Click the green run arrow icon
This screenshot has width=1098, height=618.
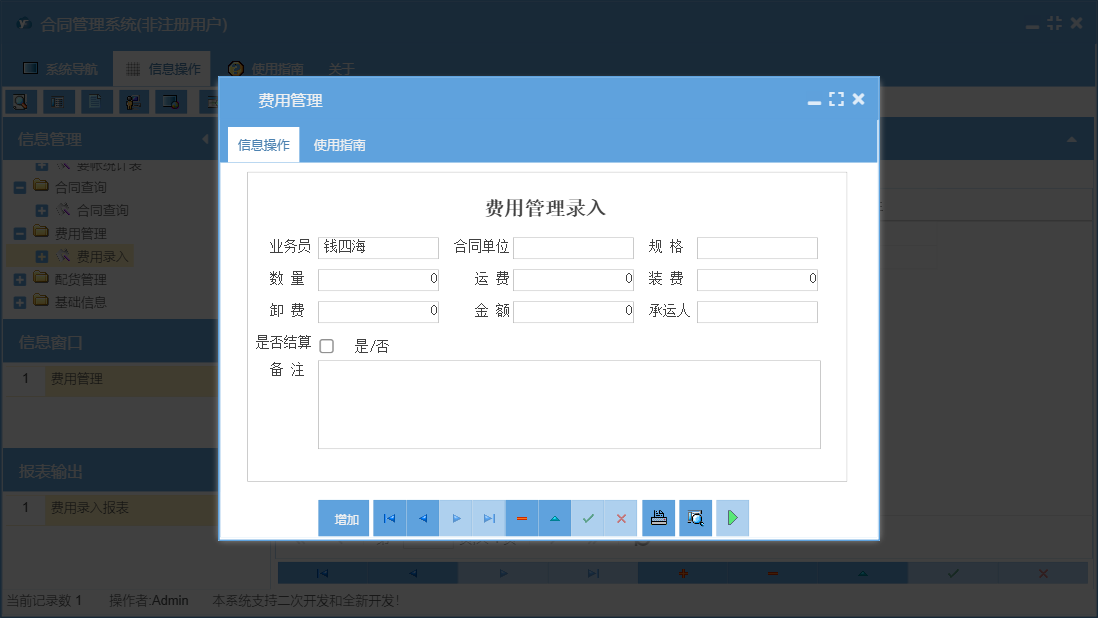732,517
